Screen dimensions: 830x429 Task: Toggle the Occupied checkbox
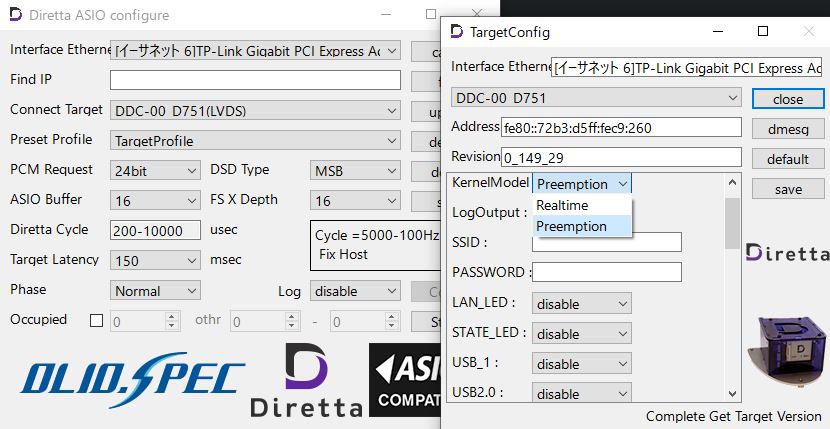point(96,320)
